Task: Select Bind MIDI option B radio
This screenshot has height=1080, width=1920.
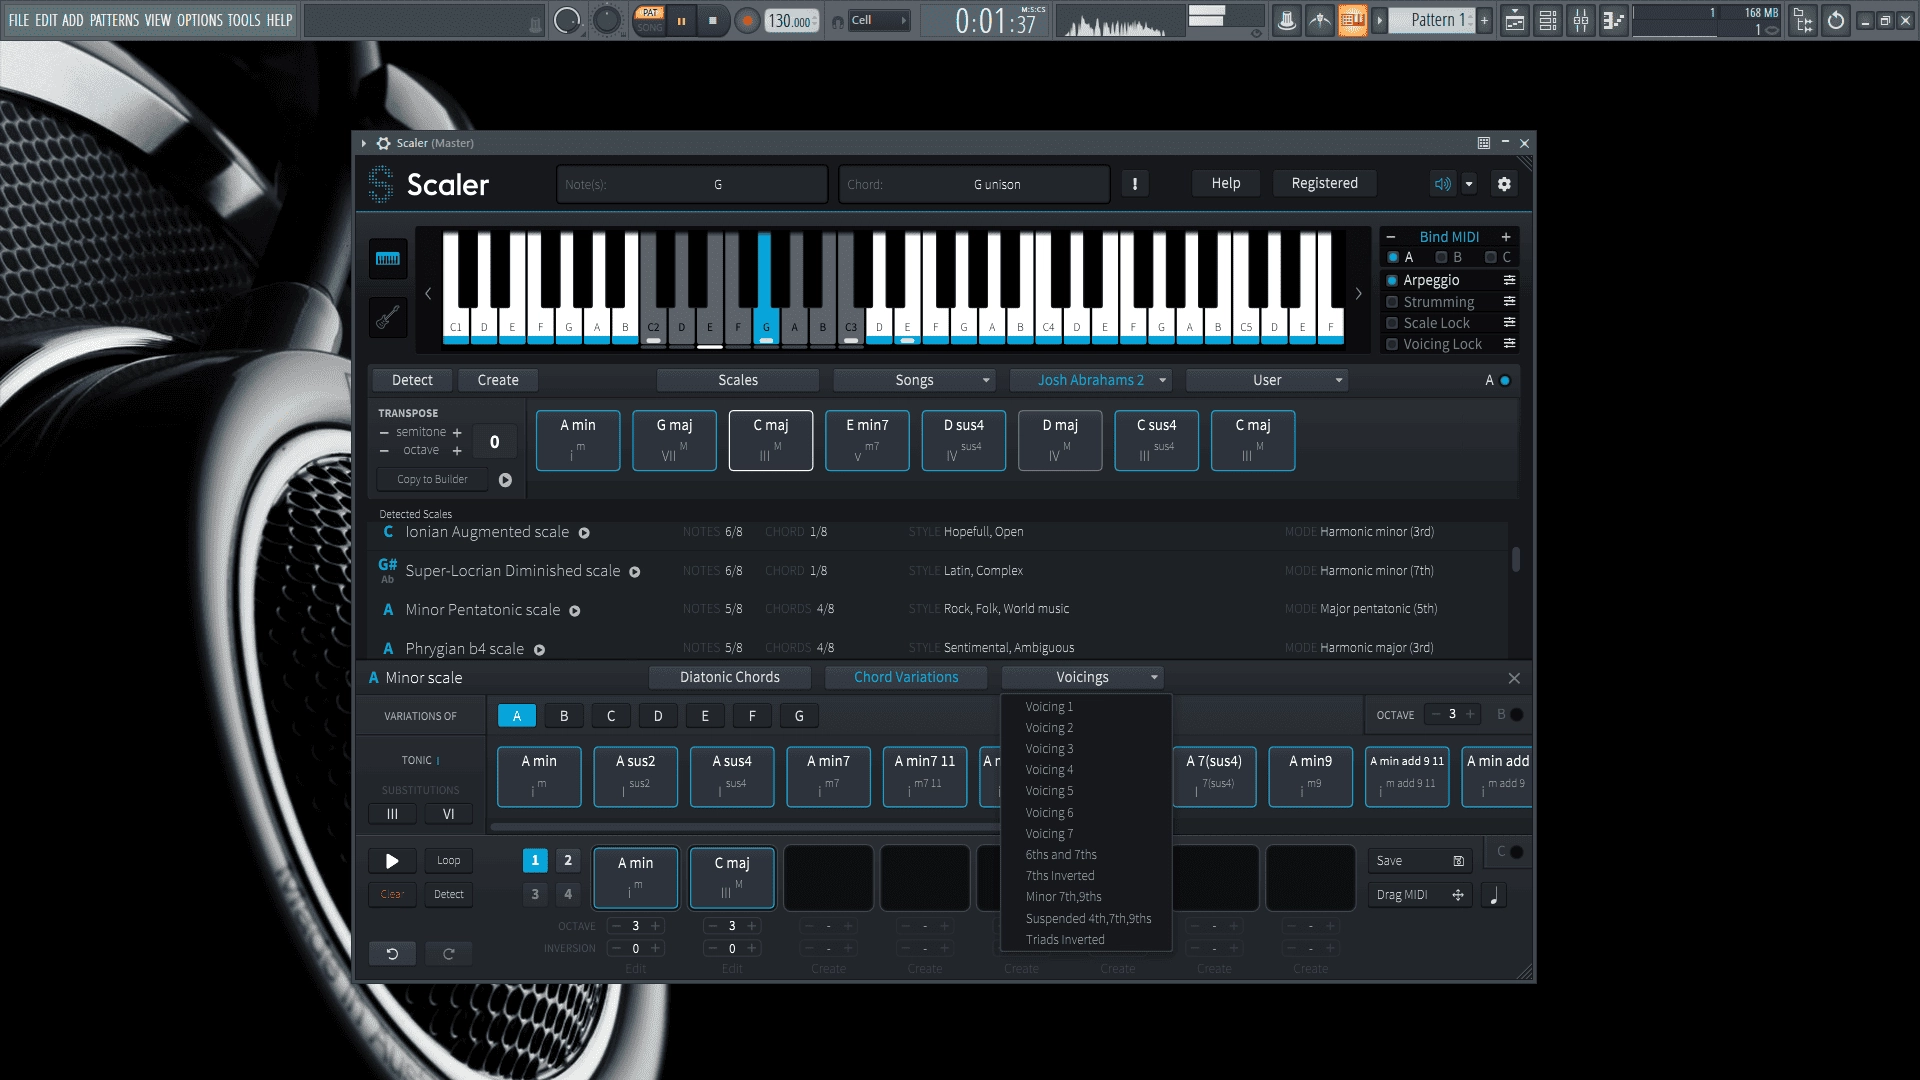Action: 1441,258
